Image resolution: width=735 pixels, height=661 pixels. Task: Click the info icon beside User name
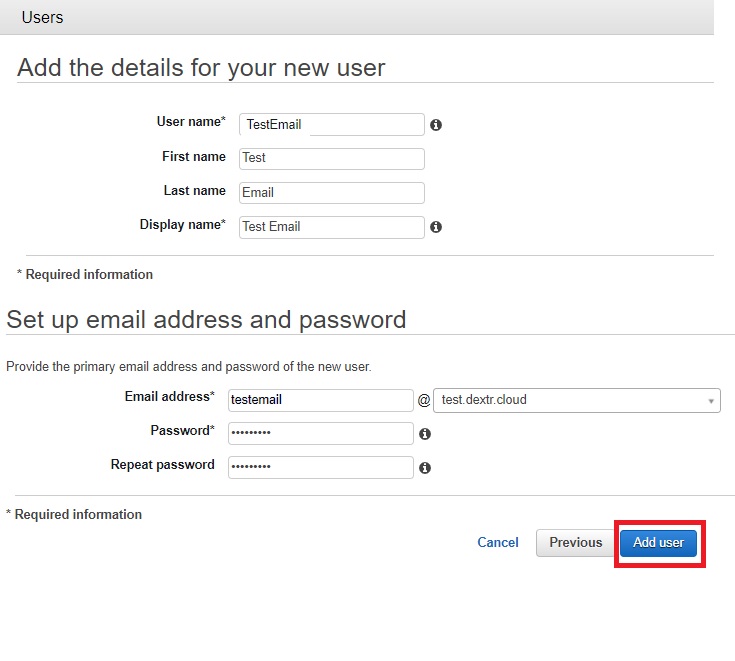coord(436,125)
